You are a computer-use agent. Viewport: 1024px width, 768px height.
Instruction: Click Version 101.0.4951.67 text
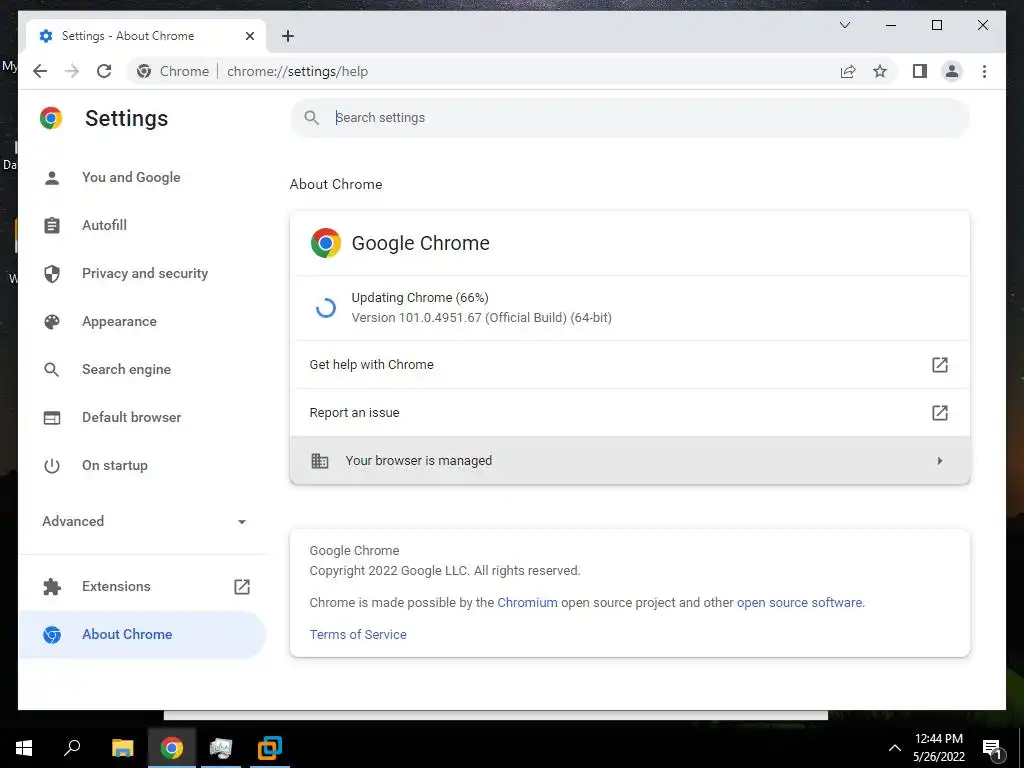tap(481, 318)
